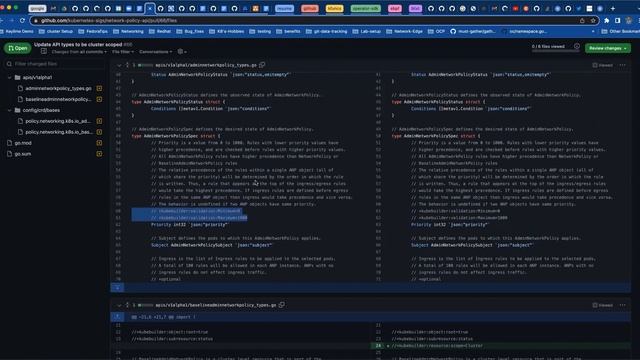
Task: Open the browser extensions puzzle icon
Action: click(x=607, y=20)
